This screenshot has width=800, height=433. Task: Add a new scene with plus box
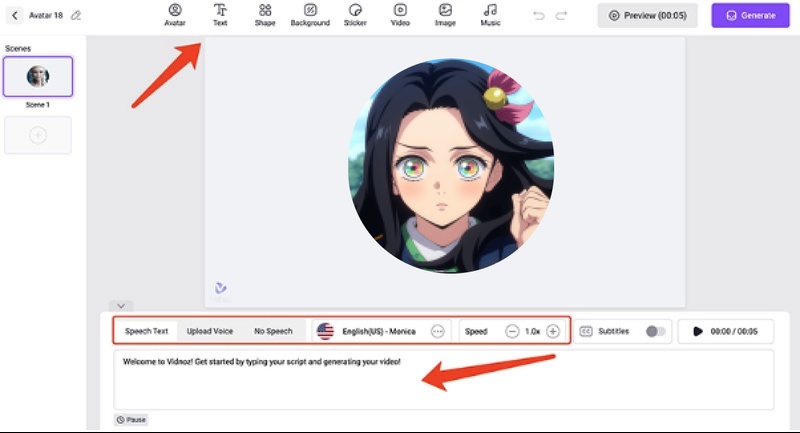pyautogui.click(x=38, y=135)
